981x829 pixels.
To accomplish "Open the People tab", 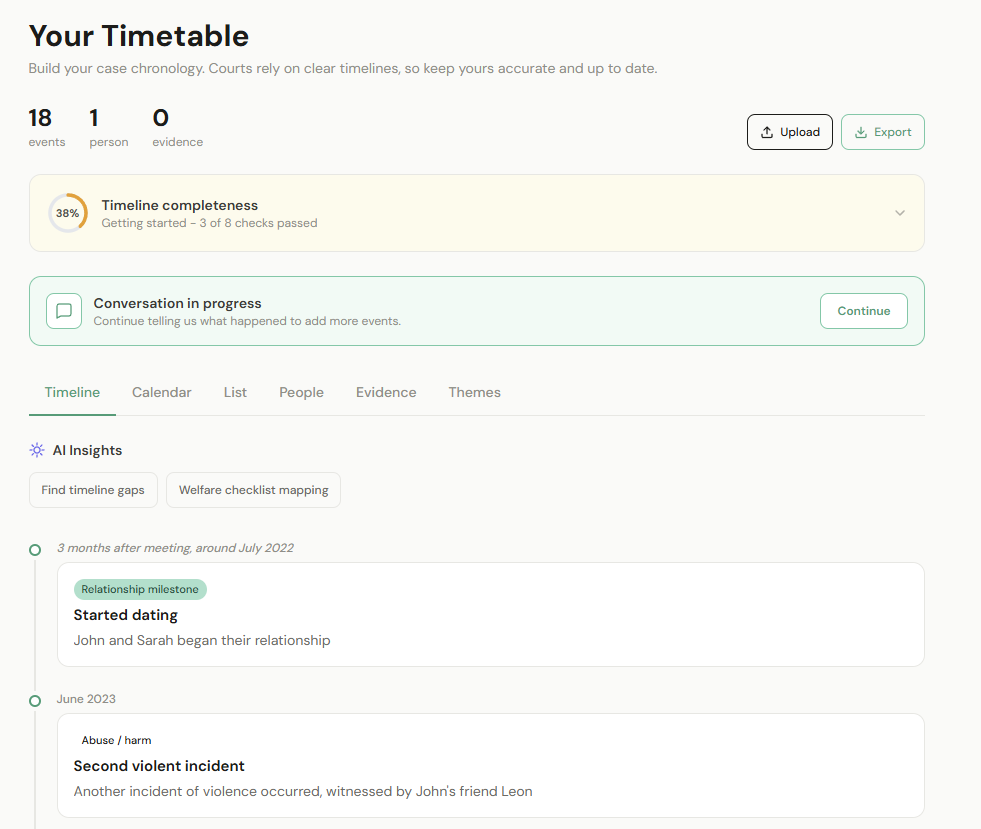I will [x=301, y=392].
